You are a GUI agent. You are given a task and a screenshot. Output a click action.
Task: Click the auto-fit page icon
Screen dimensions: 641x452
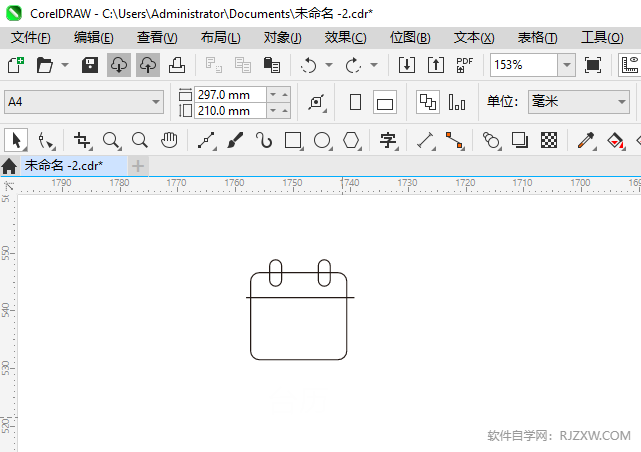tap(317, 102)
